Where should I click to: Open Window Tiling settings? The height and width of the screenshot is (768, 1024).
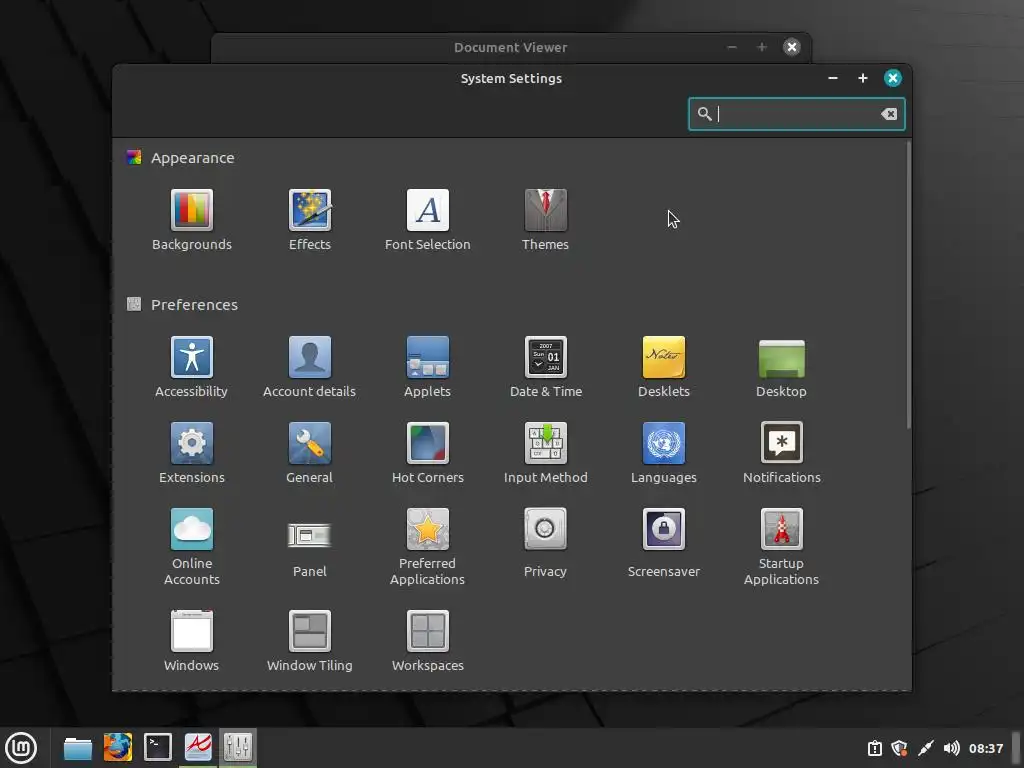pyautogui.click(x=310, y=641)
